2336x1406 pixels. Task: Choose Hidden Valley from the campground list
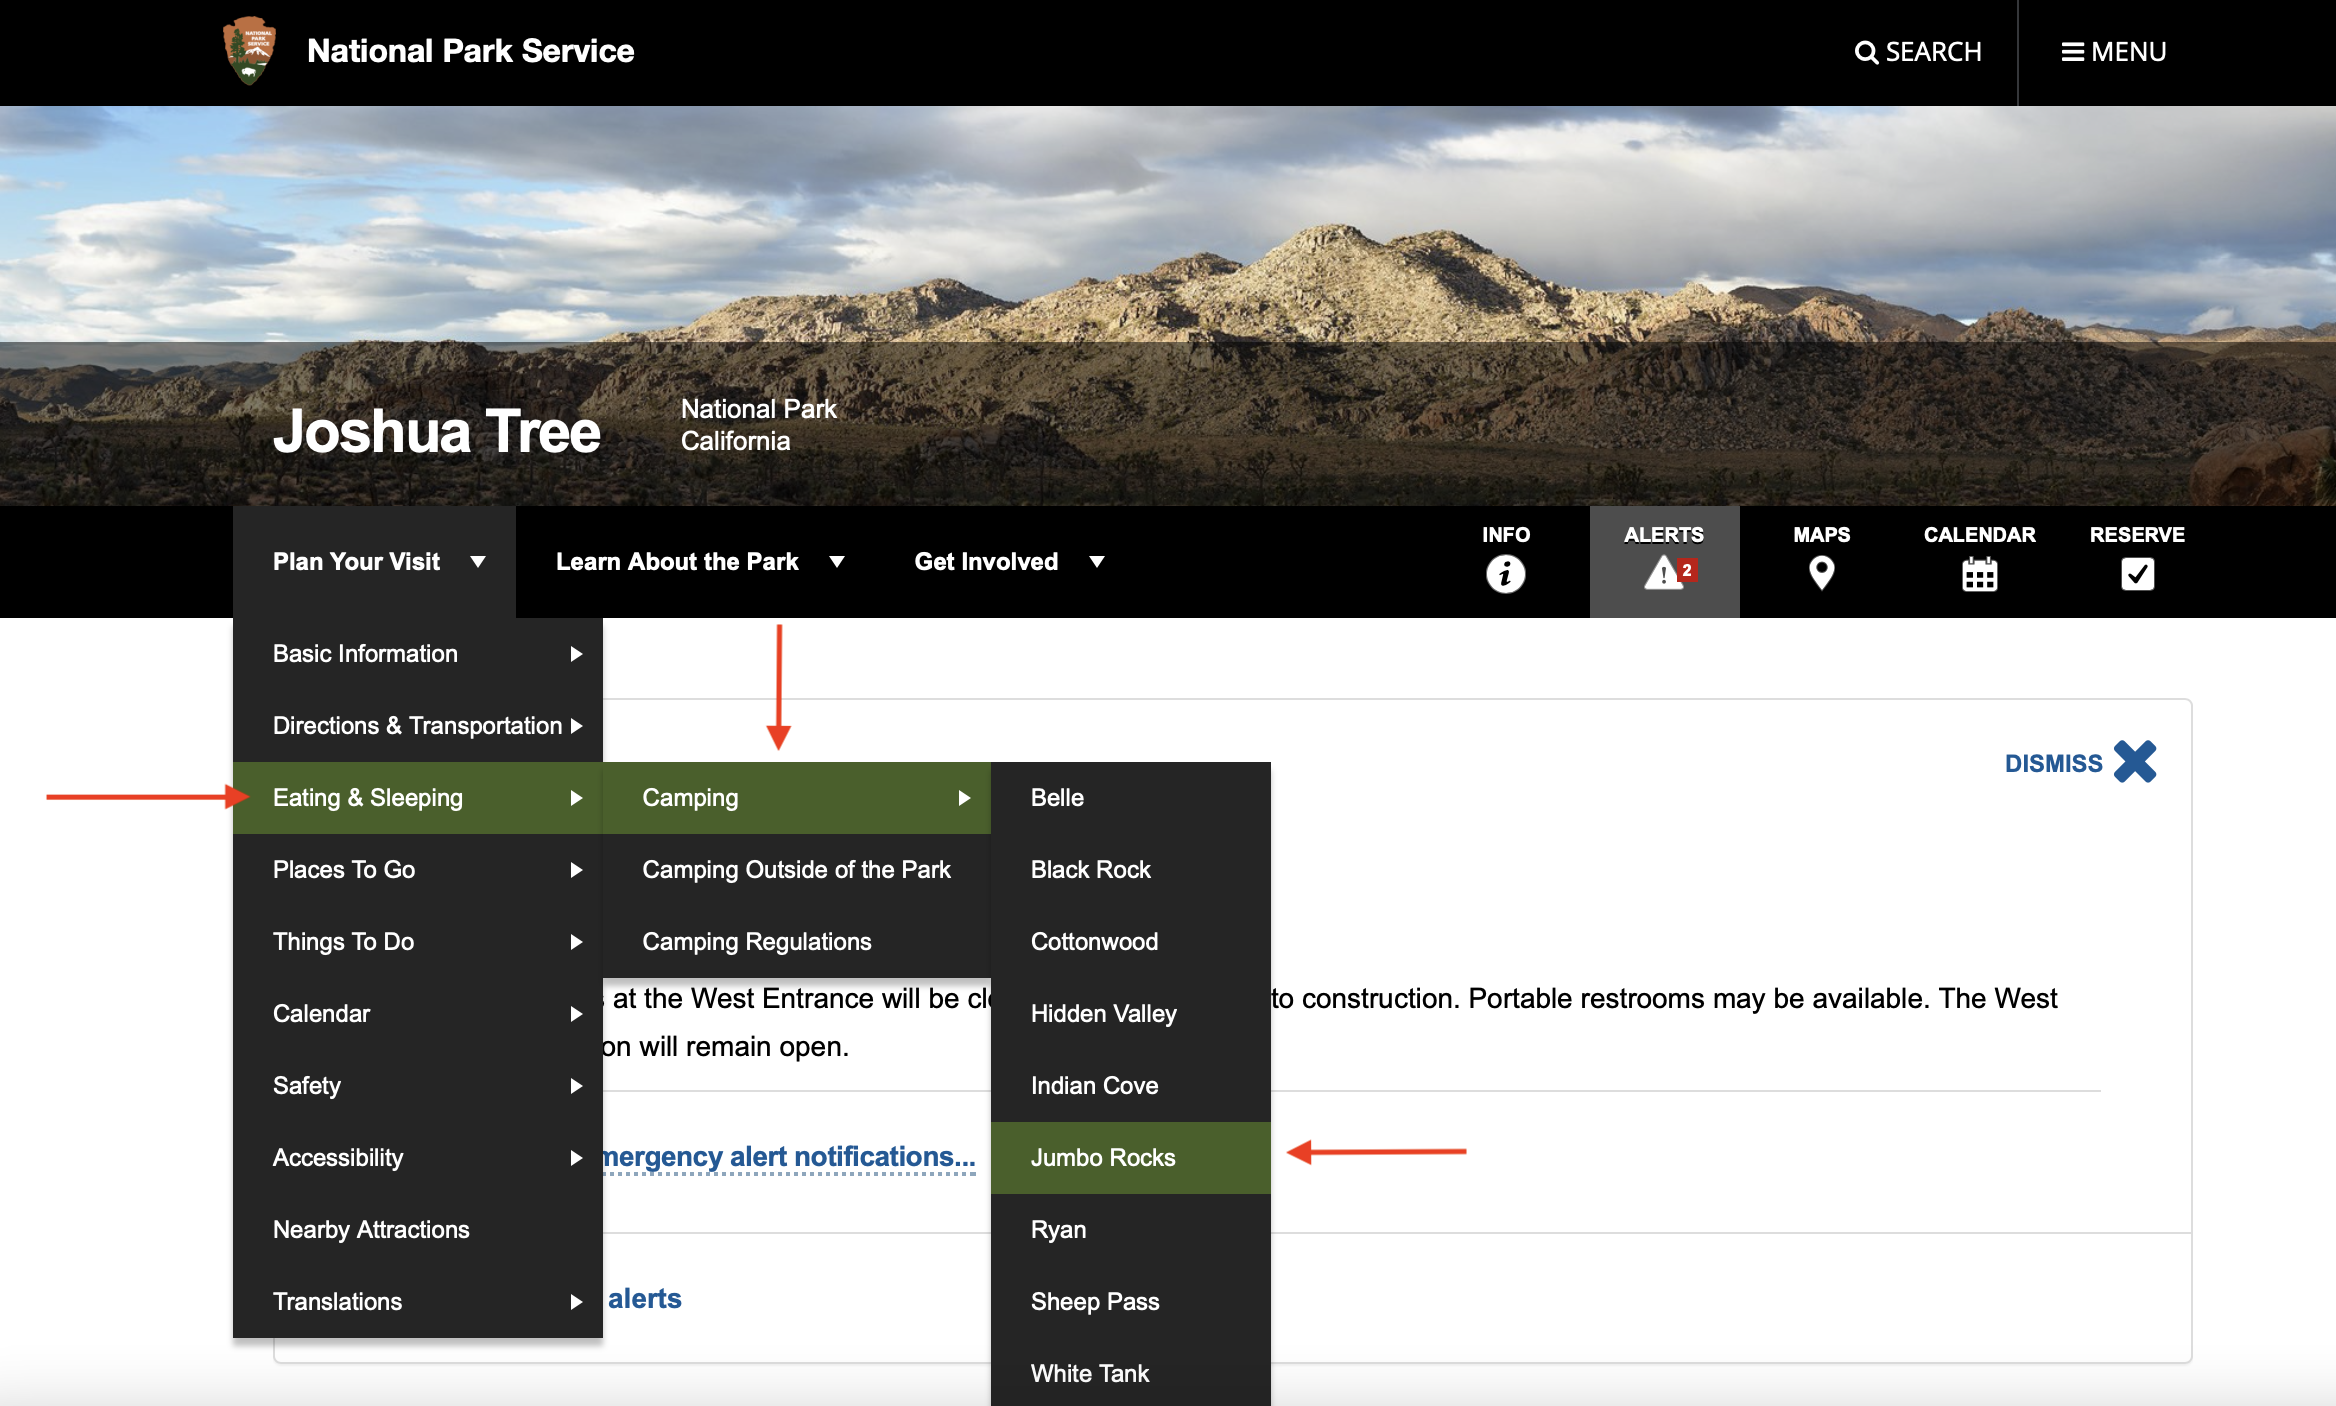1103,1013
